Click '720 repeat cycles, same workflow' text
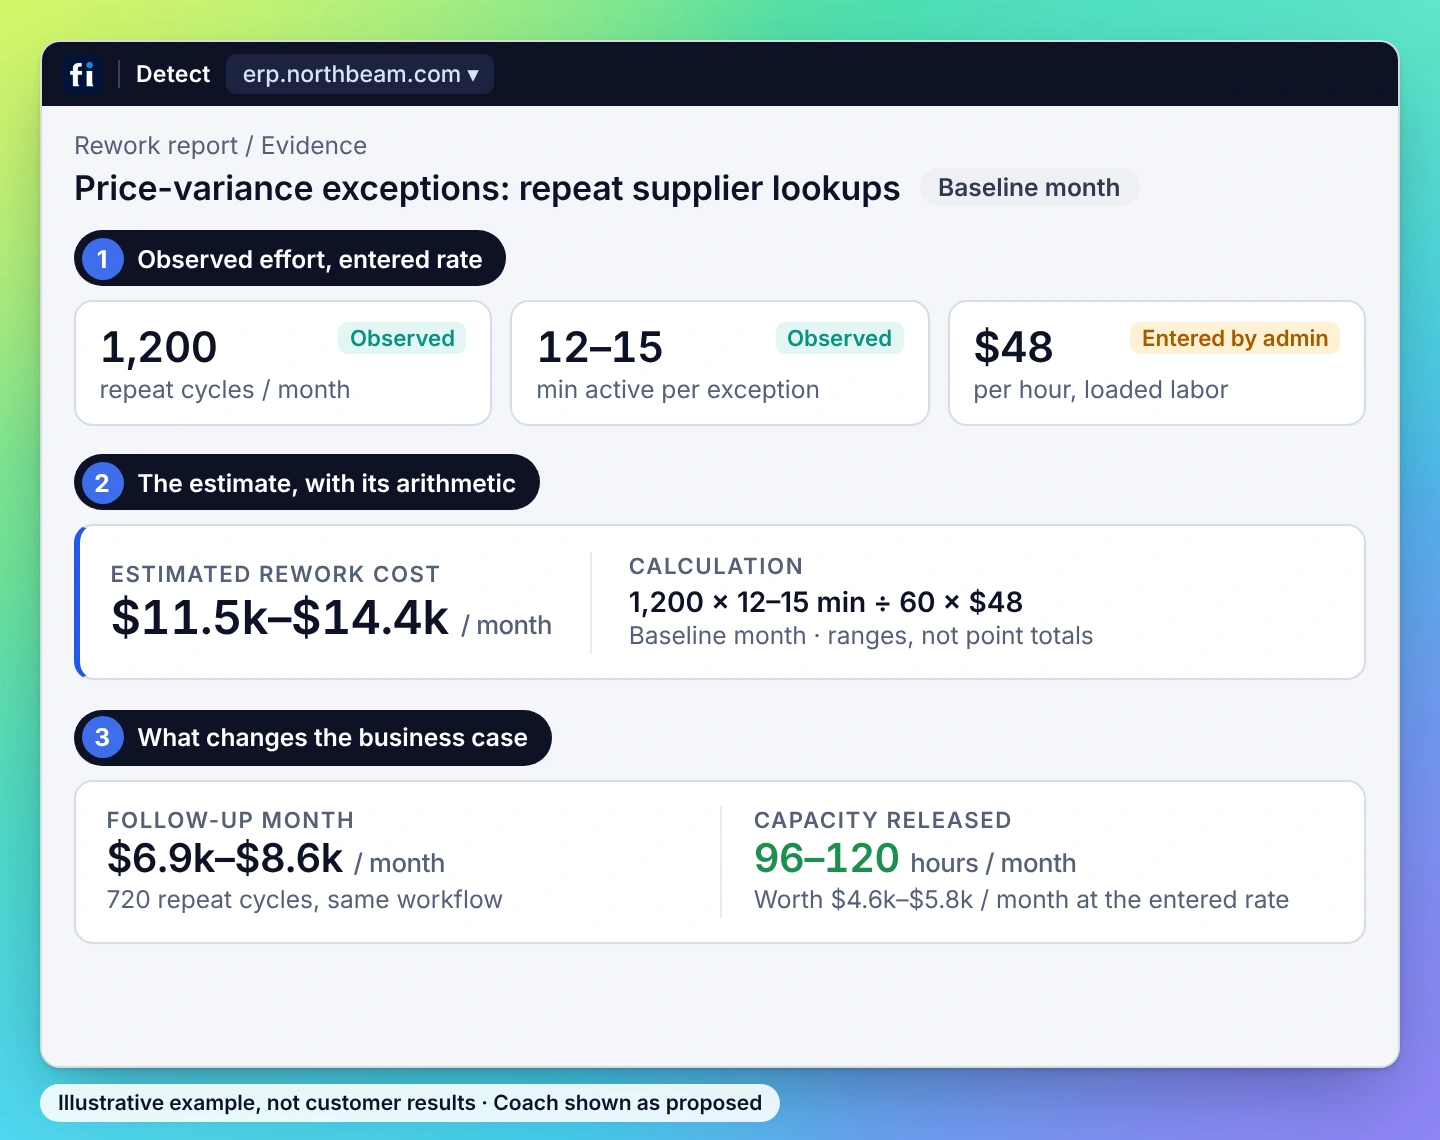This screenshot has width=1440, height=1140. 305,900
